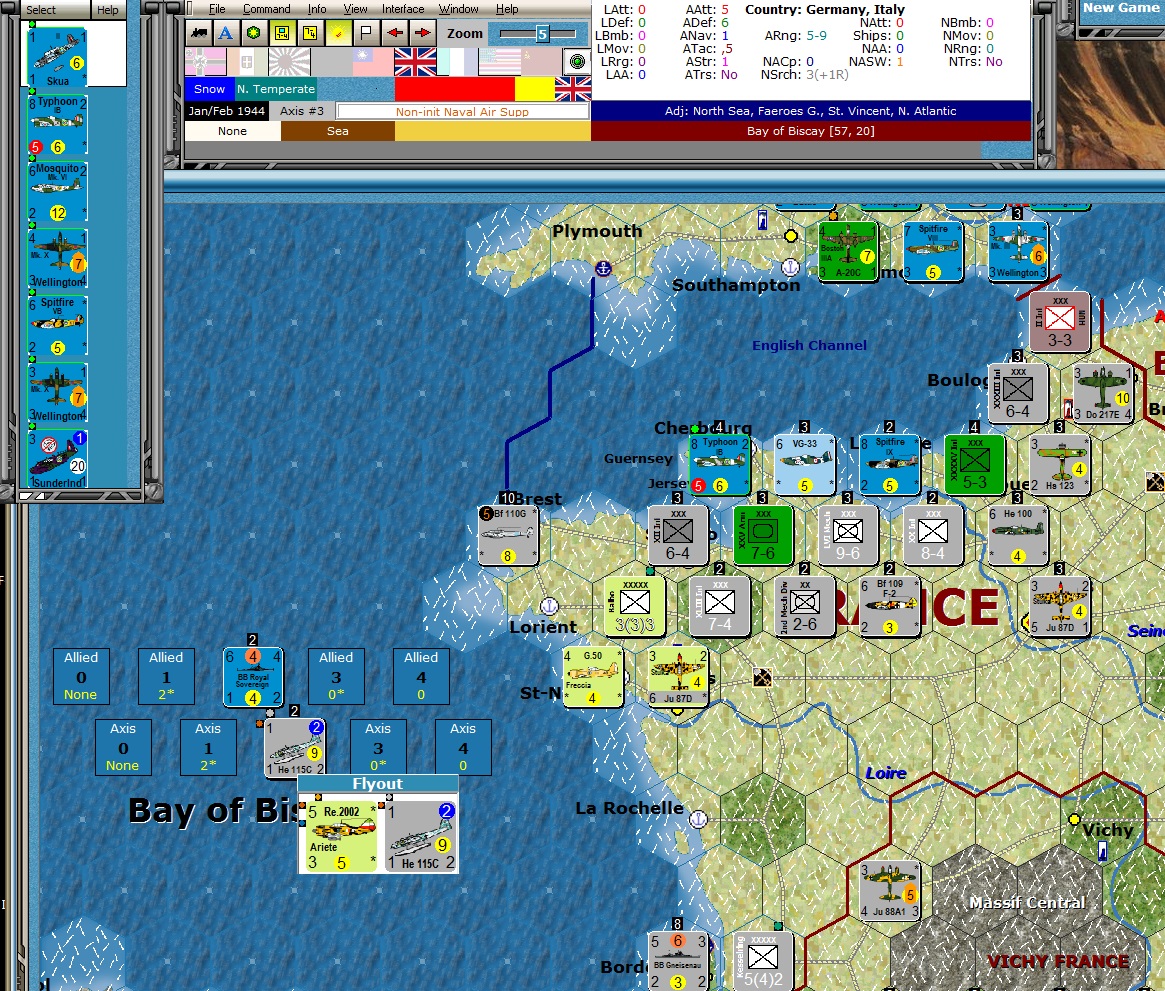Screen dimensions: 1165x991
Task: Select the Bf 109 F-2 fighter counter
Action: tap(890, 606)
